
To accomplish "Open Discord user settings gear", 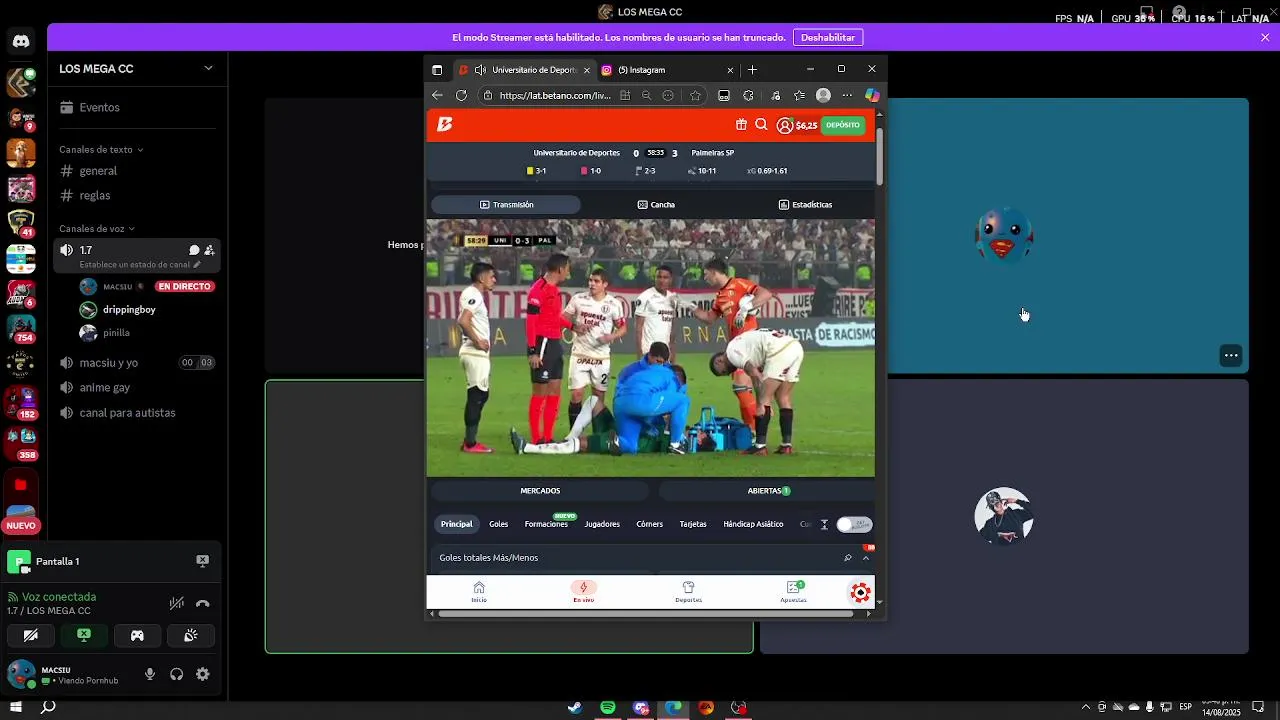I will [x=203, y=674].
